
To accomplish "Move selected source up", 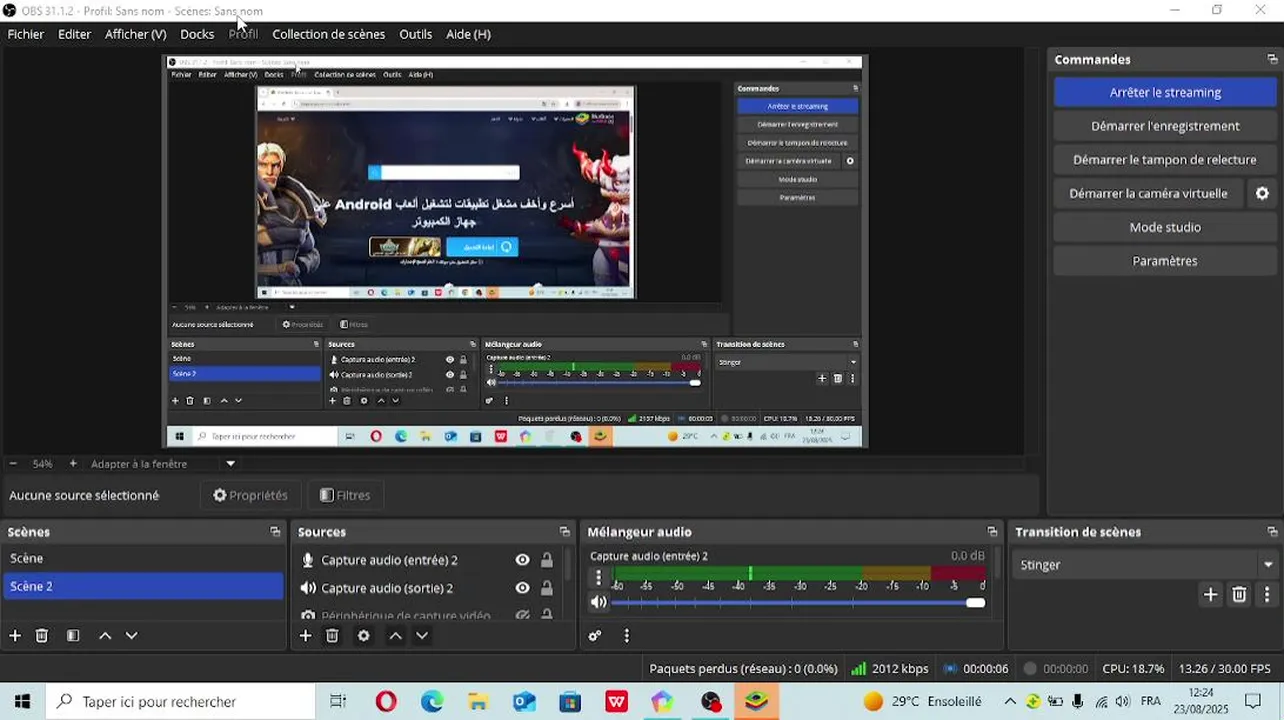I will tap(396, 635).
